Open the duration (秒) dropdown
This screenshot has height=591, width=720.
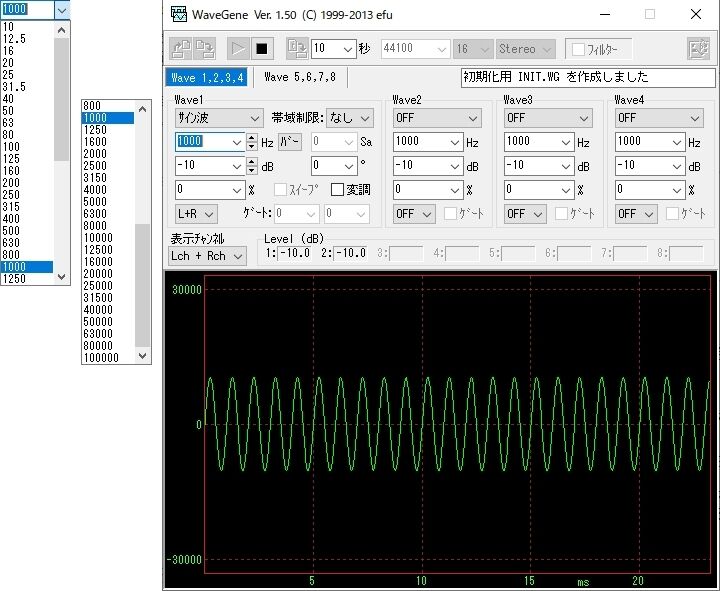[348, 49]
